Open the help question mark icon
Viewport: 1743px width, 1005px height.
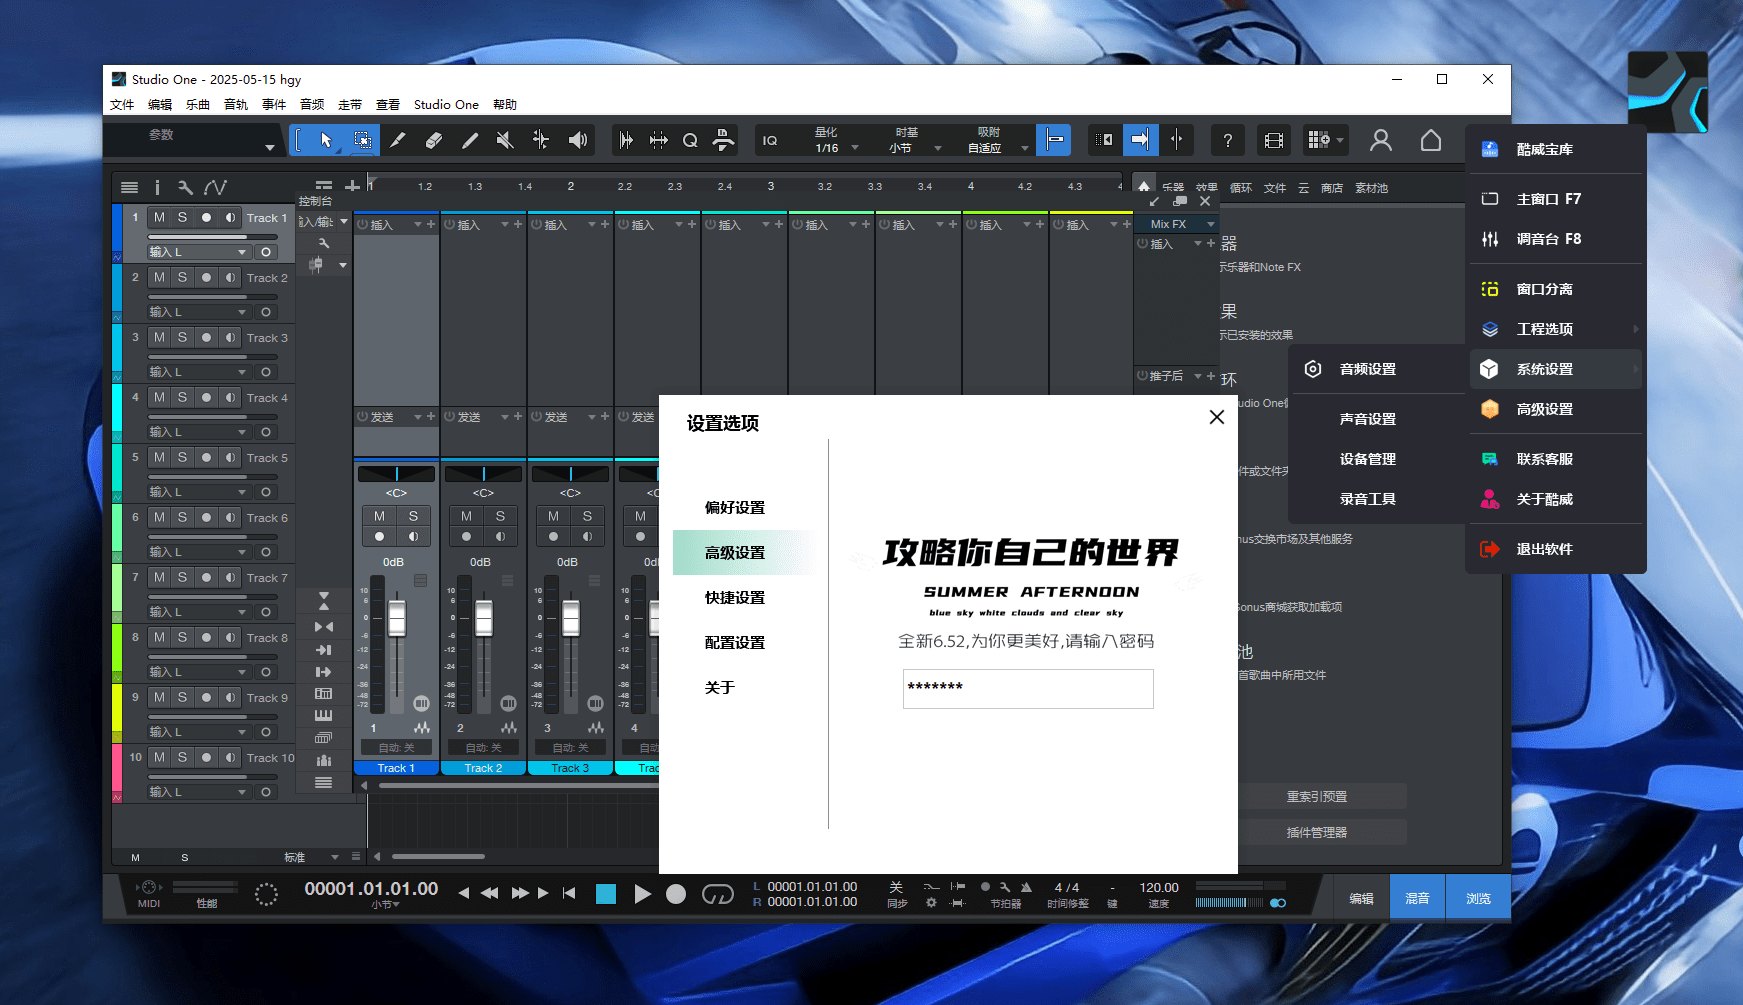(1228, 140)
